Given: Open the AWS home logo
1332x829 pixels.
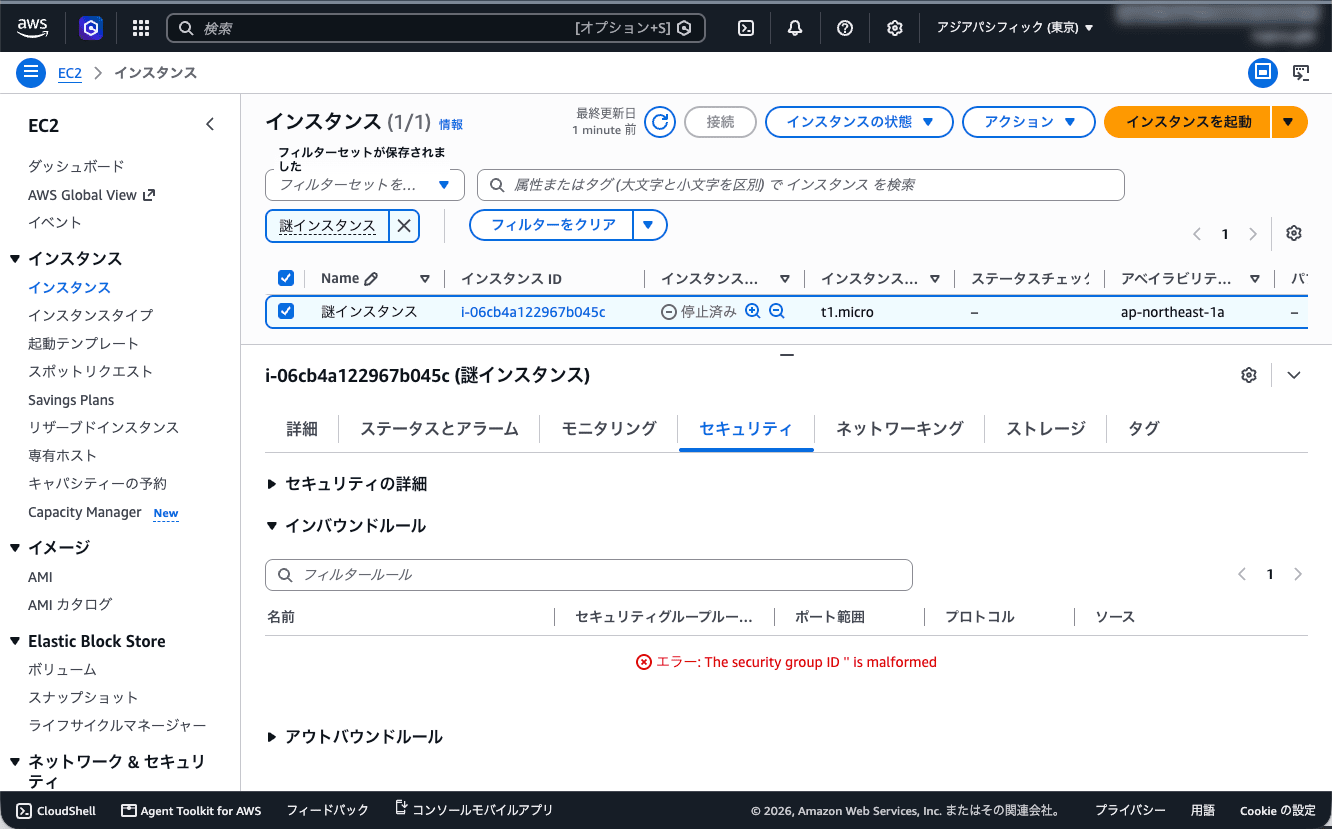Looking at the screenshot, I should [x=32, y=28].
